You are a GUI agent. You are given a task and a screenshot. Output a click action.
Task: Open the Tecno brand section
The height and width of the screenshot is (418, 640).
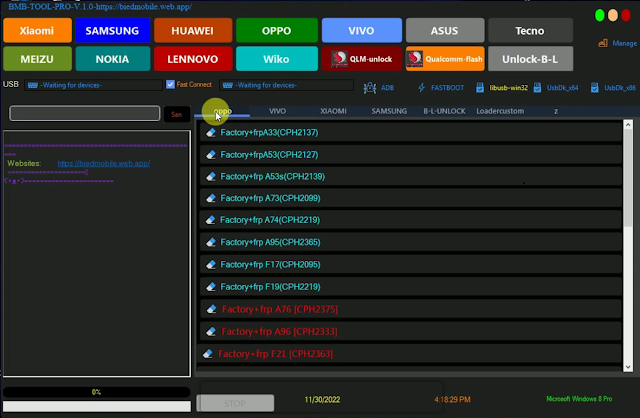(530, 31)
